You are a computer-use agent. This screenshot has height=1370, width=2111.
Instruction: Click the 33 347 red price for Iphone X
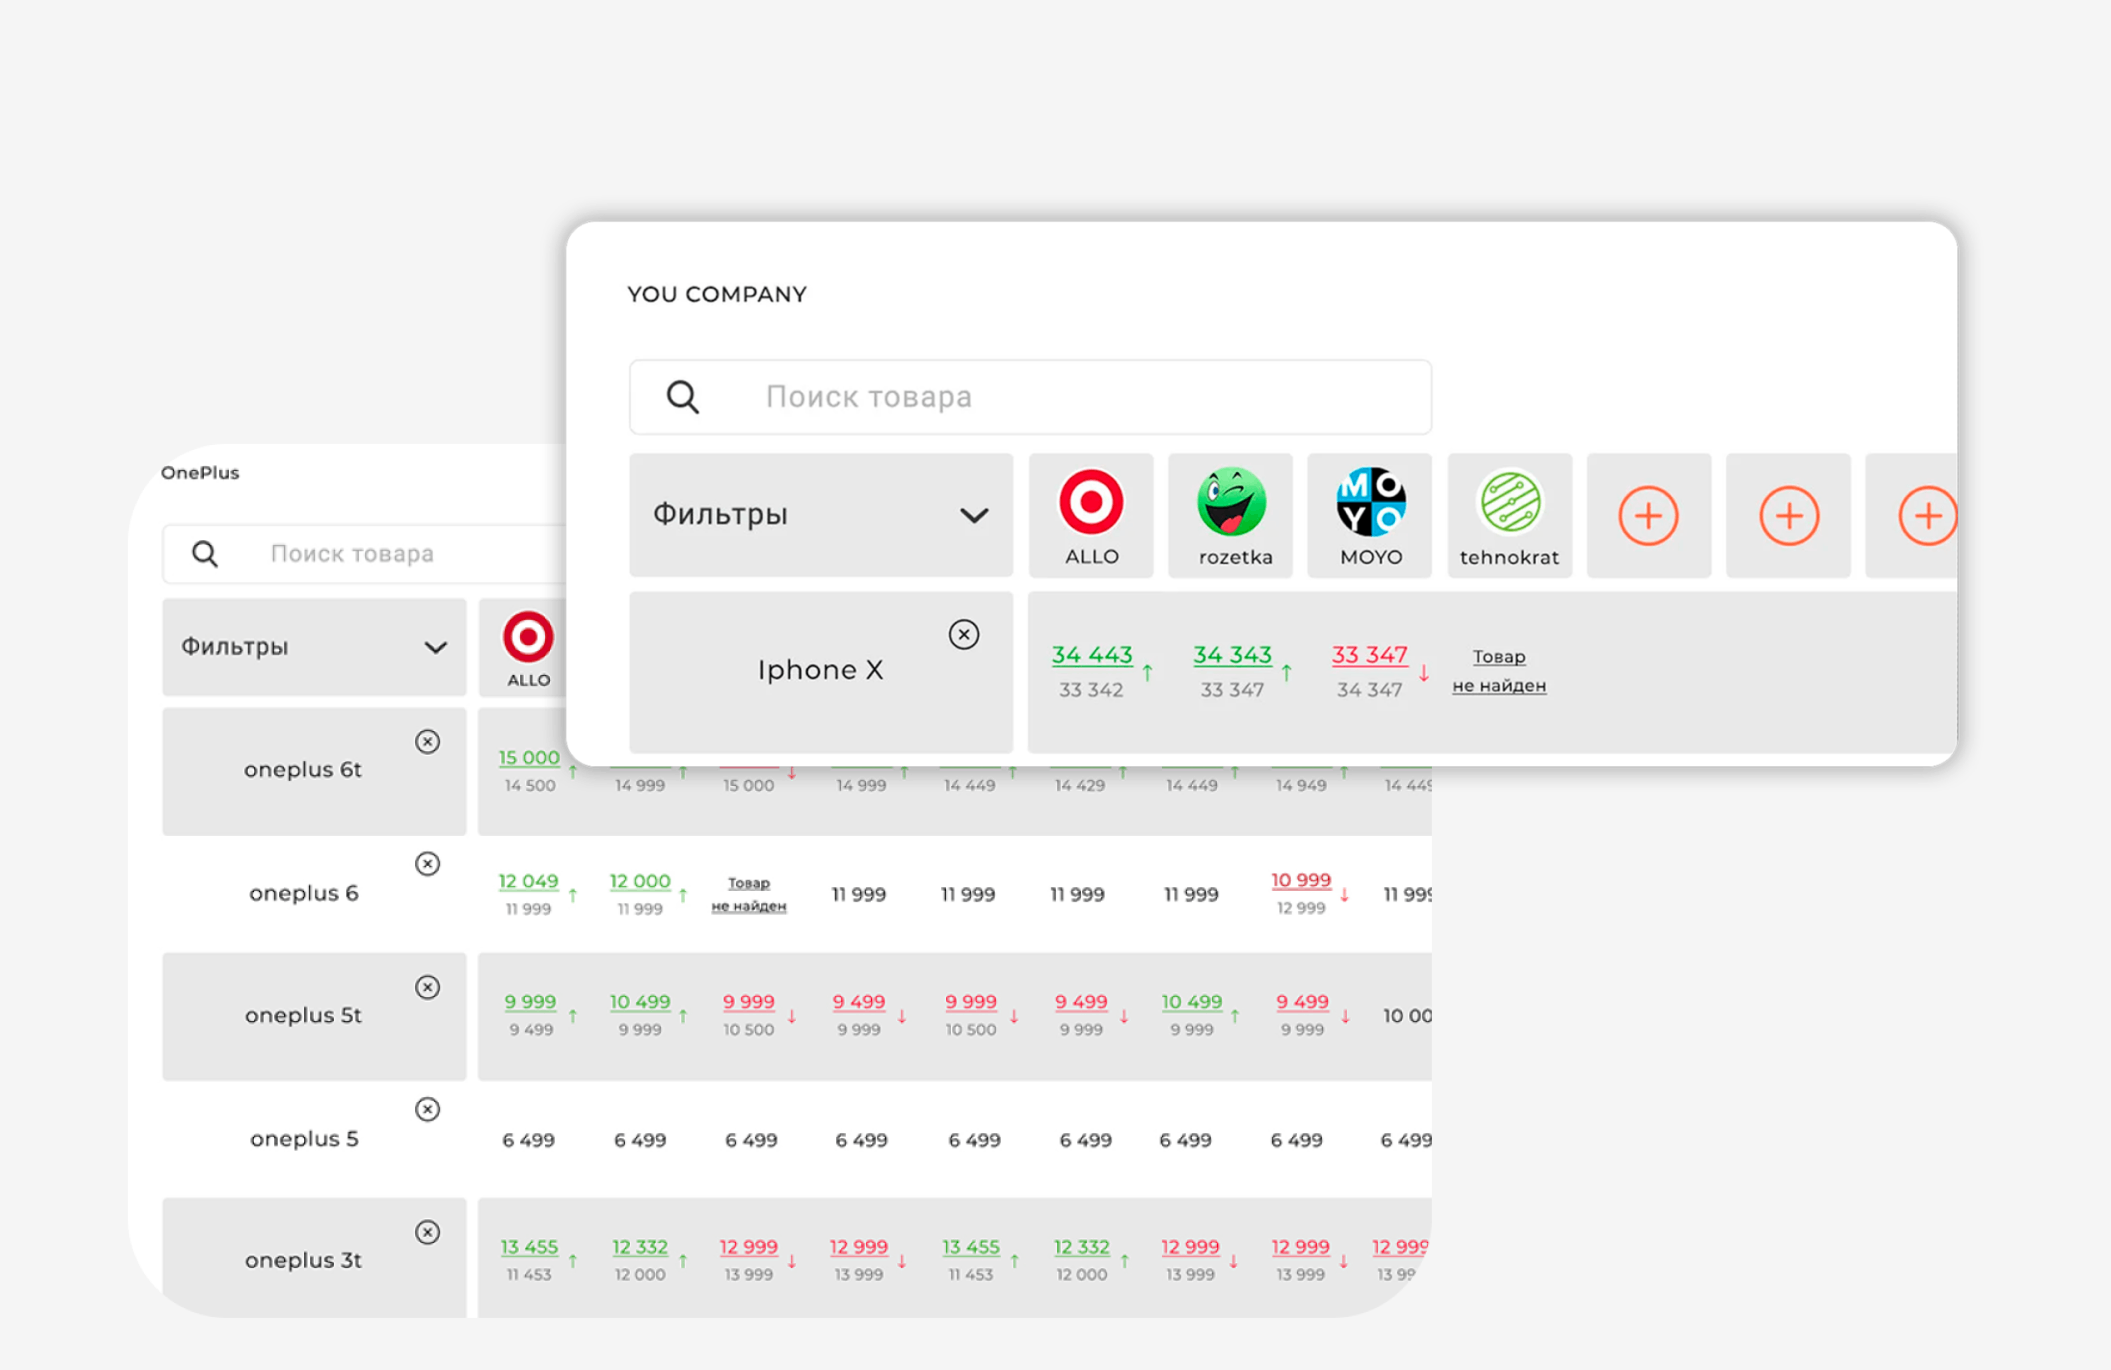[x=1369, y=655]
